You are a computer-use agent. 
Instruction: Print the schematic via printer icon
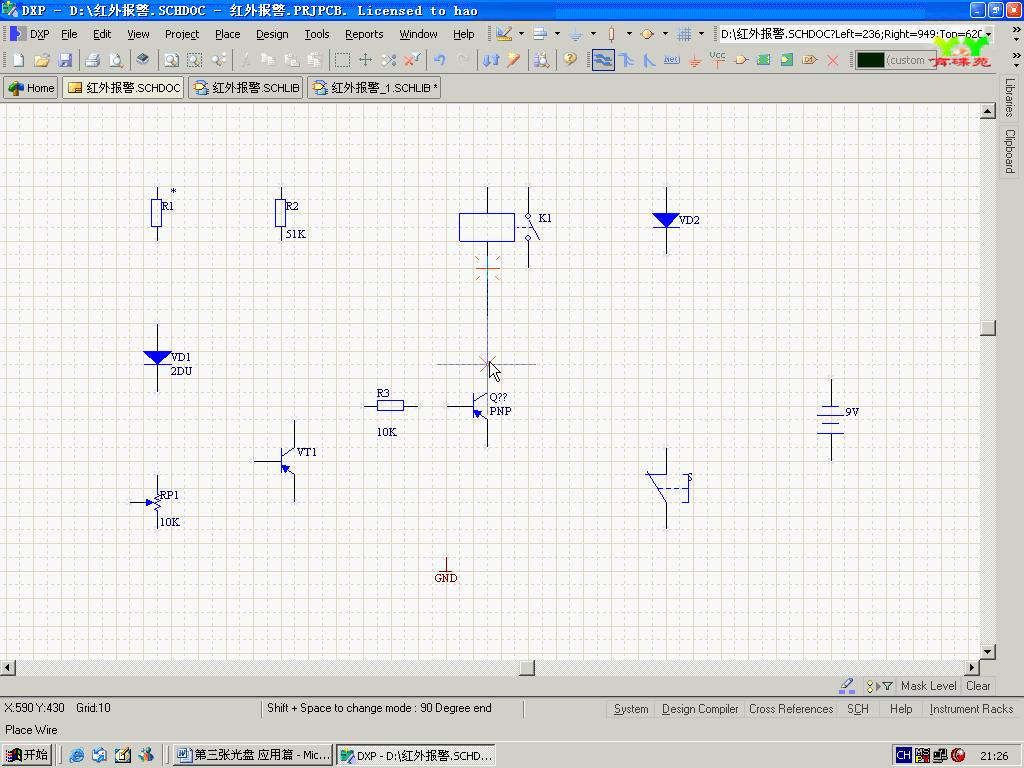coord(92,60)
